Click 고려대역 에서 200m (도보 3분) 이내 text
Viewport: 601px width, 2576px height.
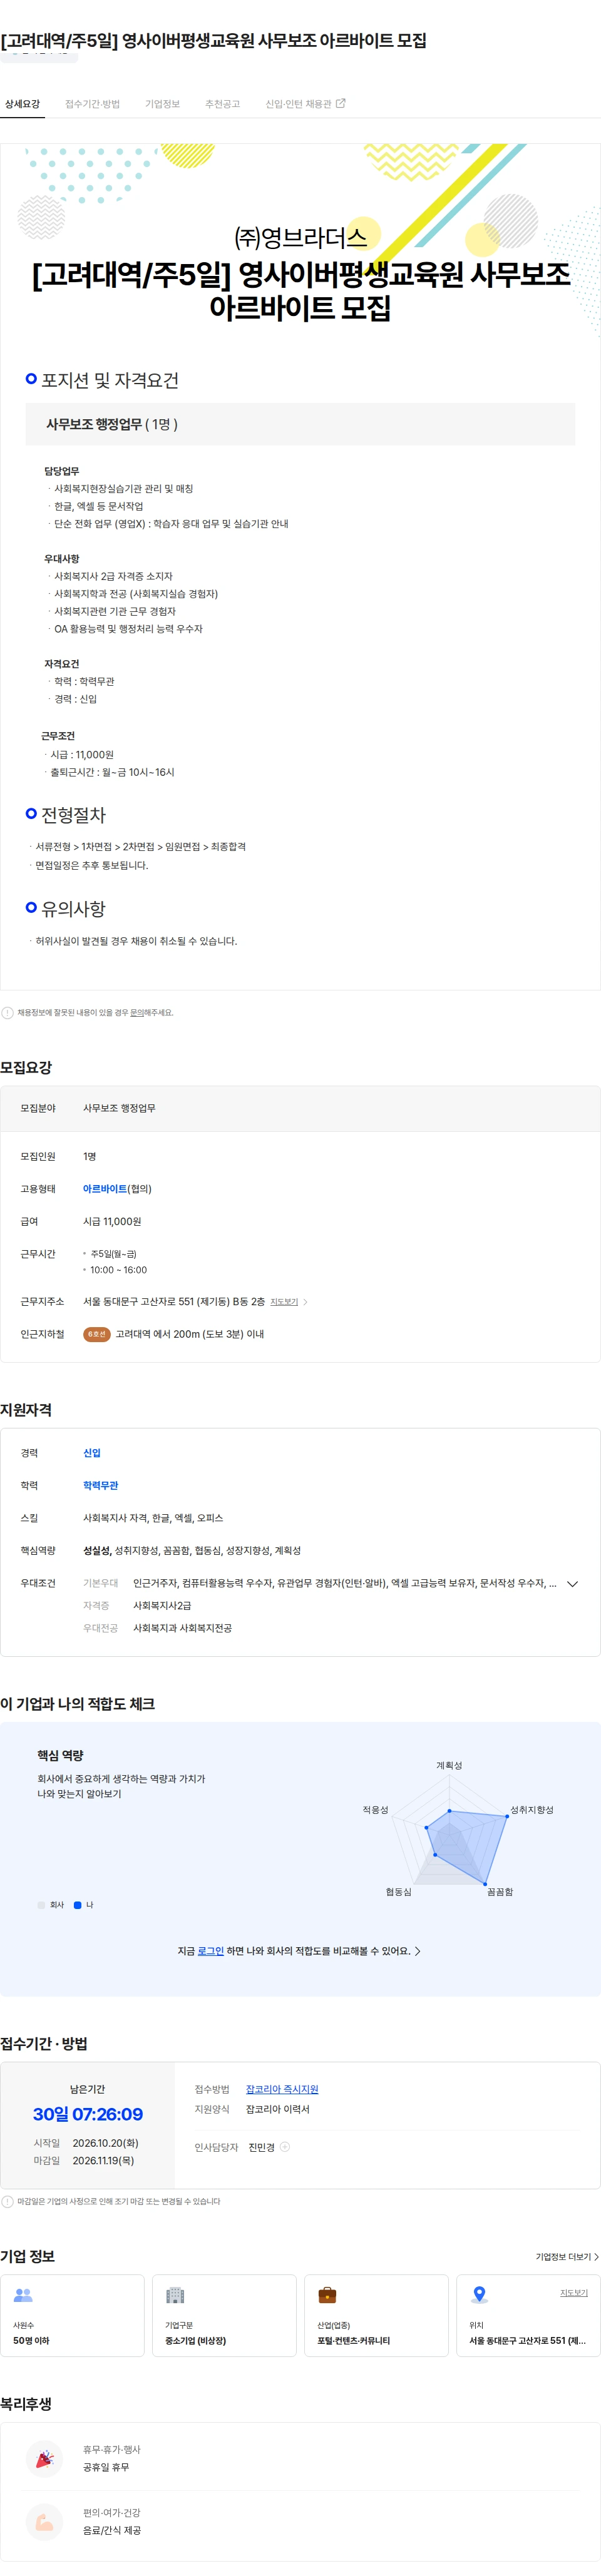(190, 1334)
